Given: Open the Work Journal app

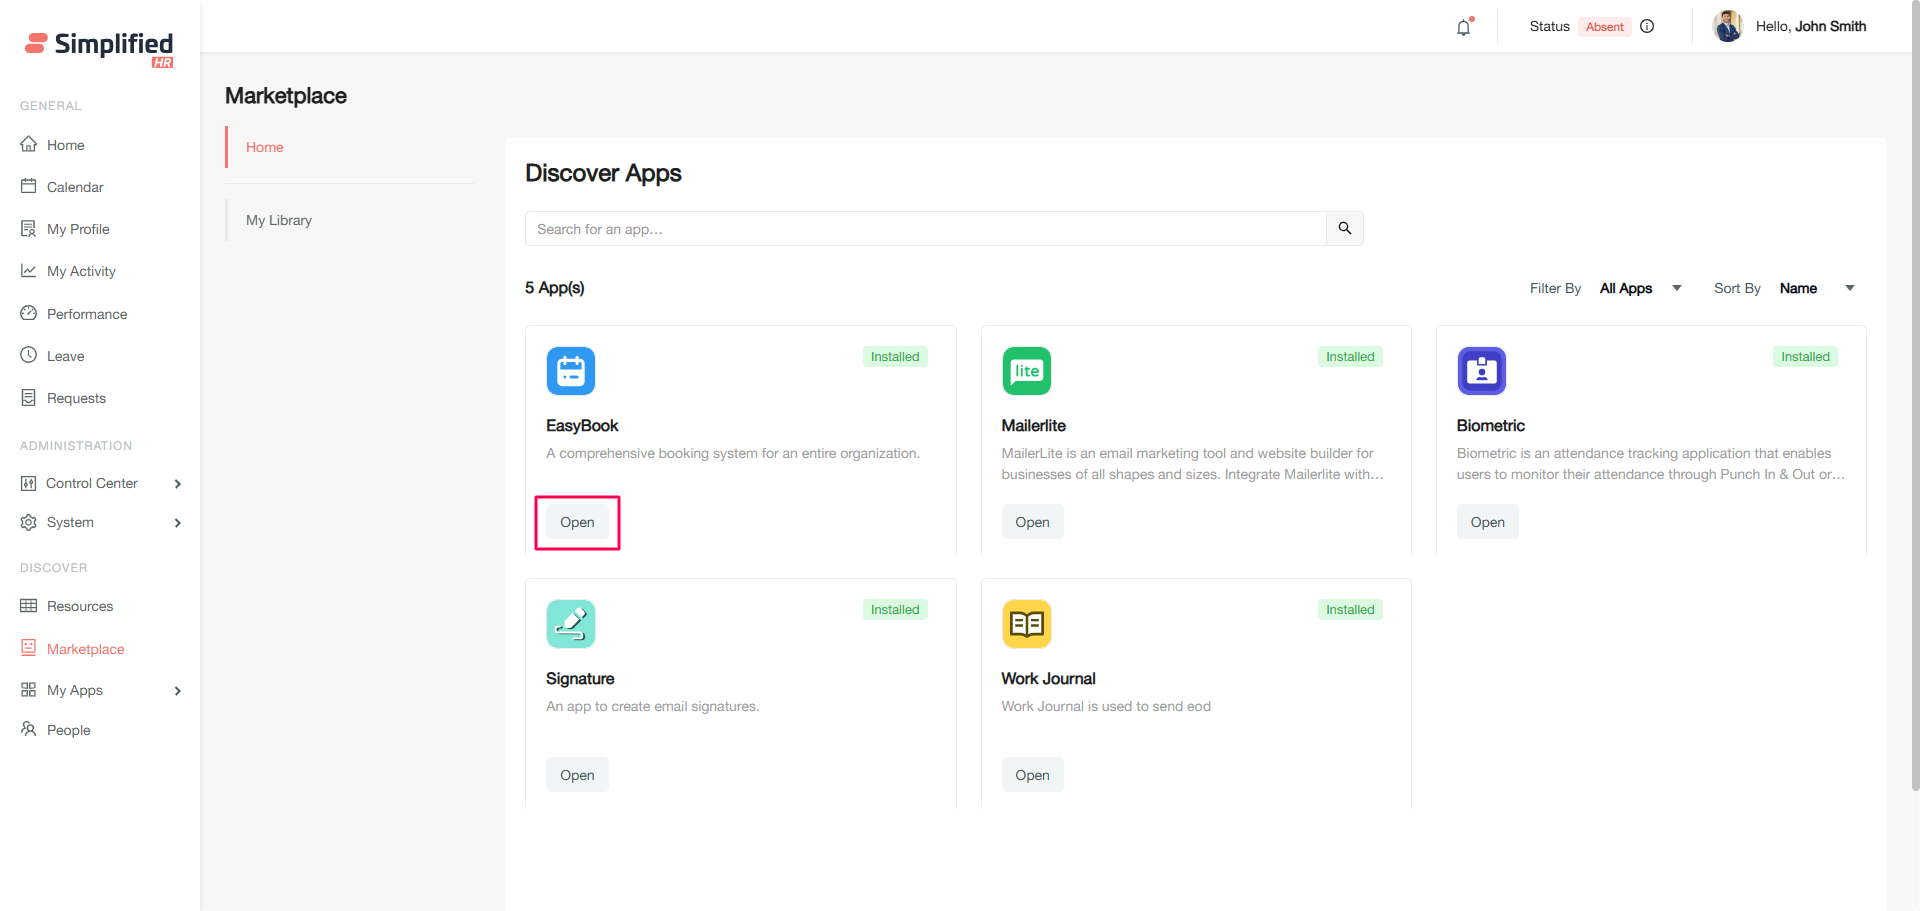Looking at the screenshot, I should 1032,775.
